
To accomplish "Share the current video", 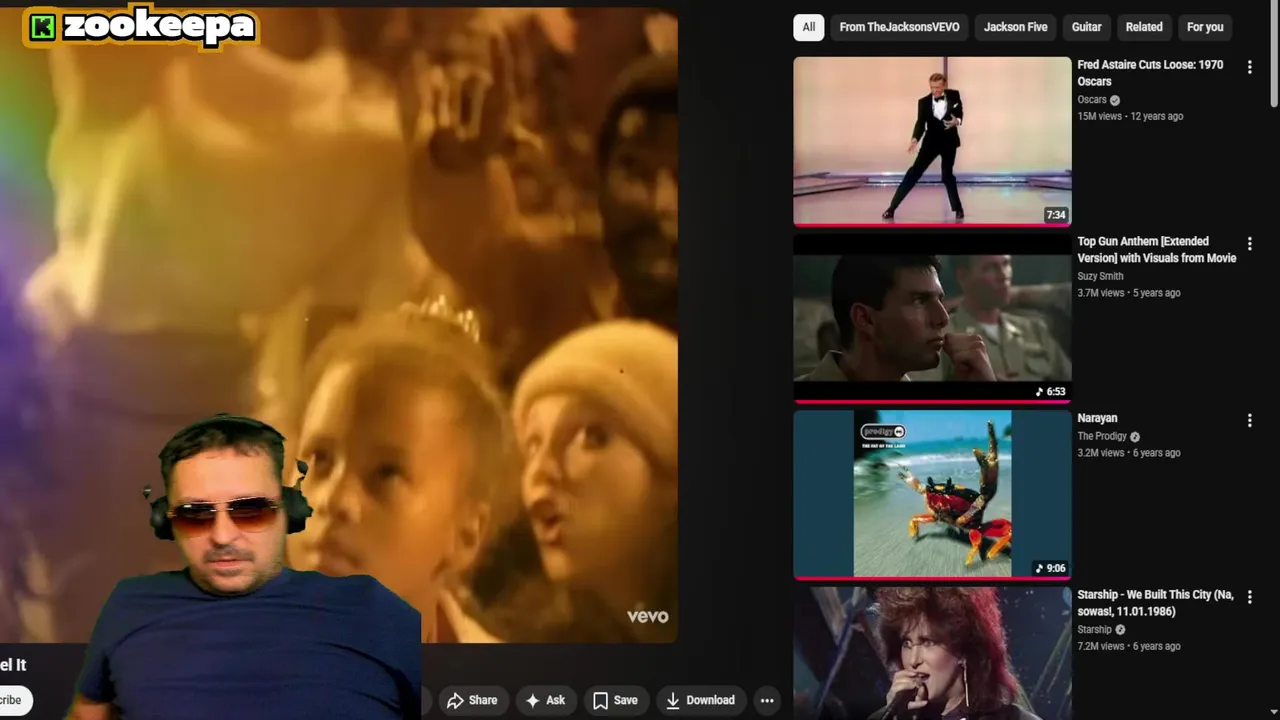I will click(x=472, y=700).
